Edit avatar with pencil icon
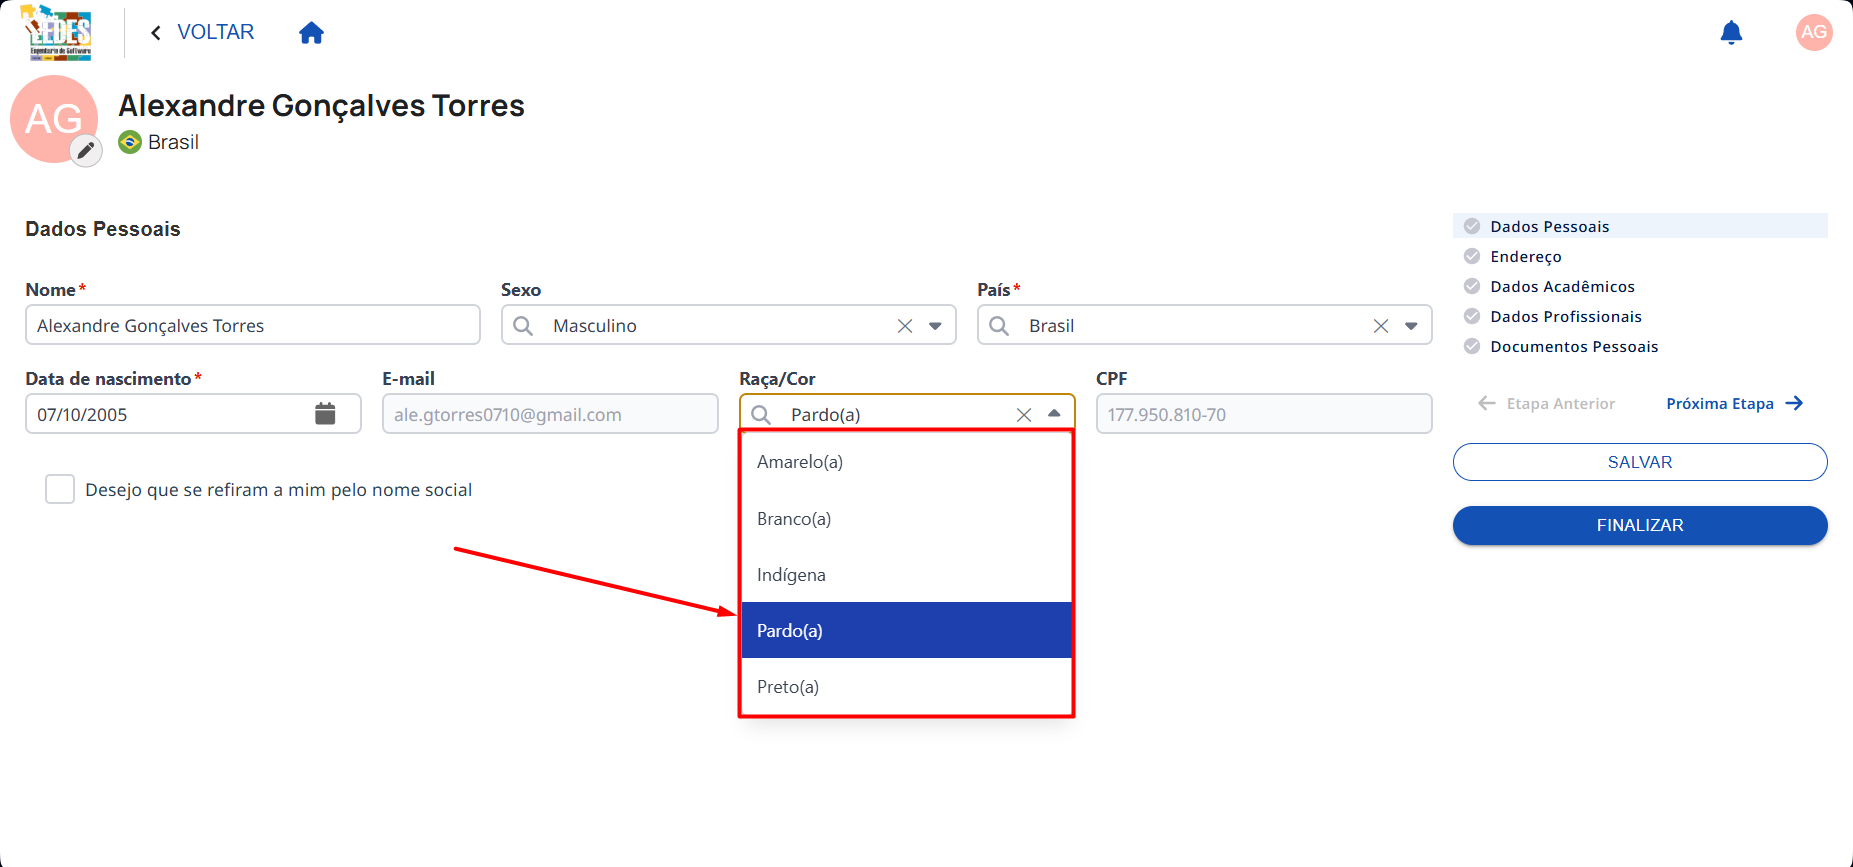The width and height of the screenshot is (1853, 867). point(86,151)
